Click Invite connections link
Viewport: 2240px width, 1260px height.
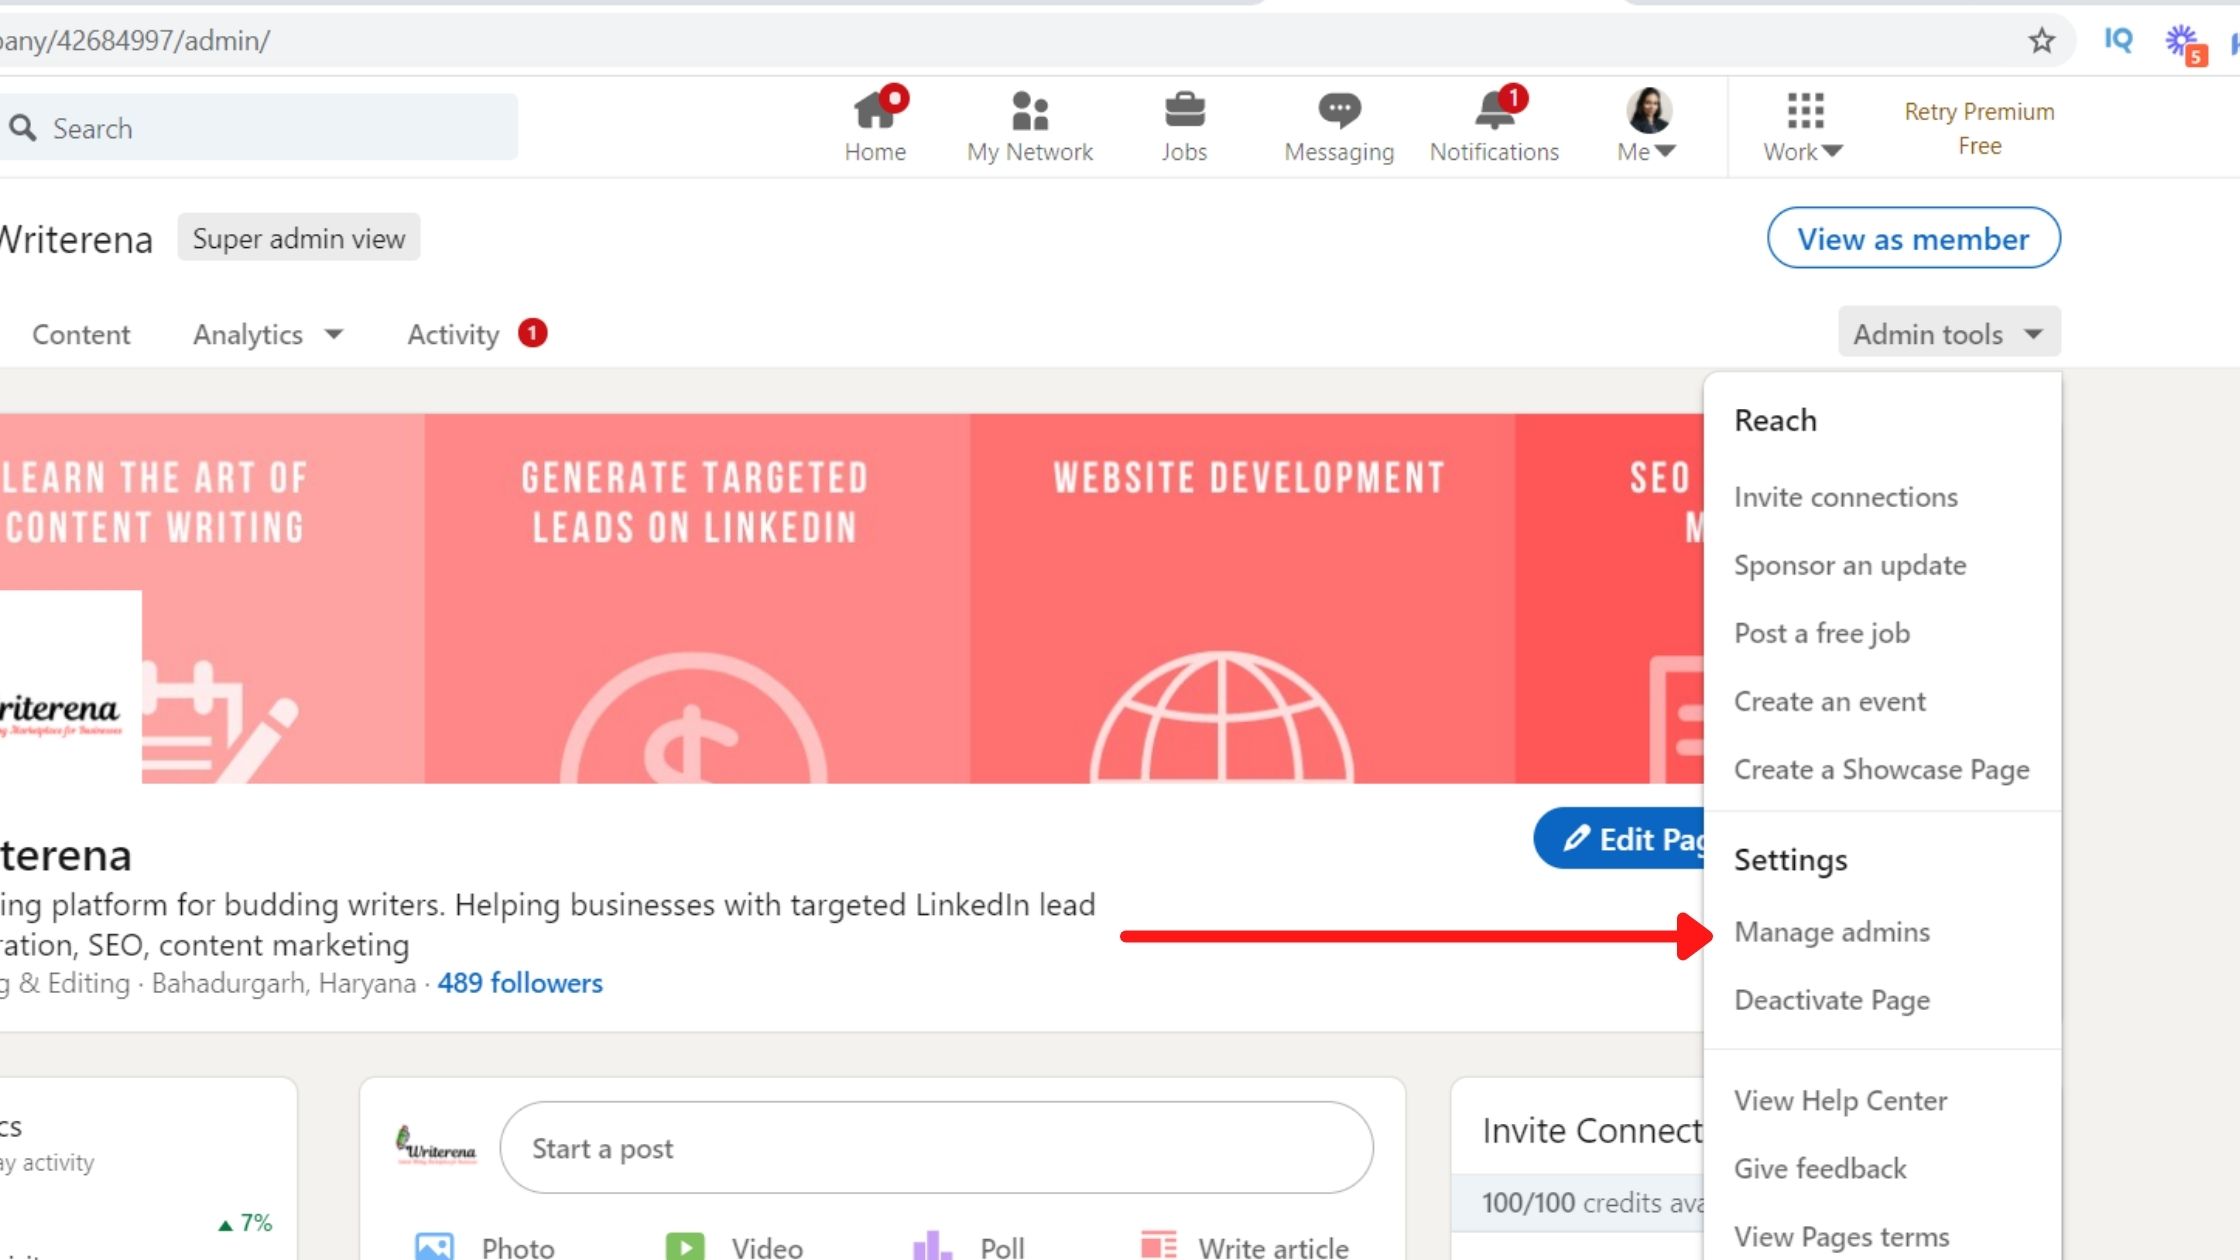pyautogui.click(x=1846, y=497)
